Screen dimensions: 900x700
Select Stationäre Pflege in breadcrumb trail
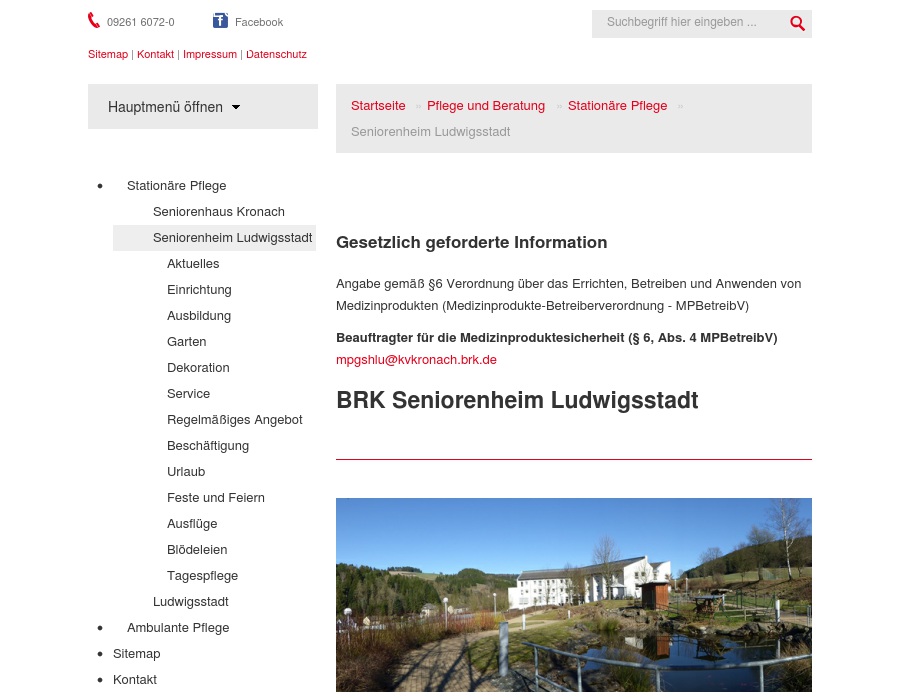tap(617, 105)
